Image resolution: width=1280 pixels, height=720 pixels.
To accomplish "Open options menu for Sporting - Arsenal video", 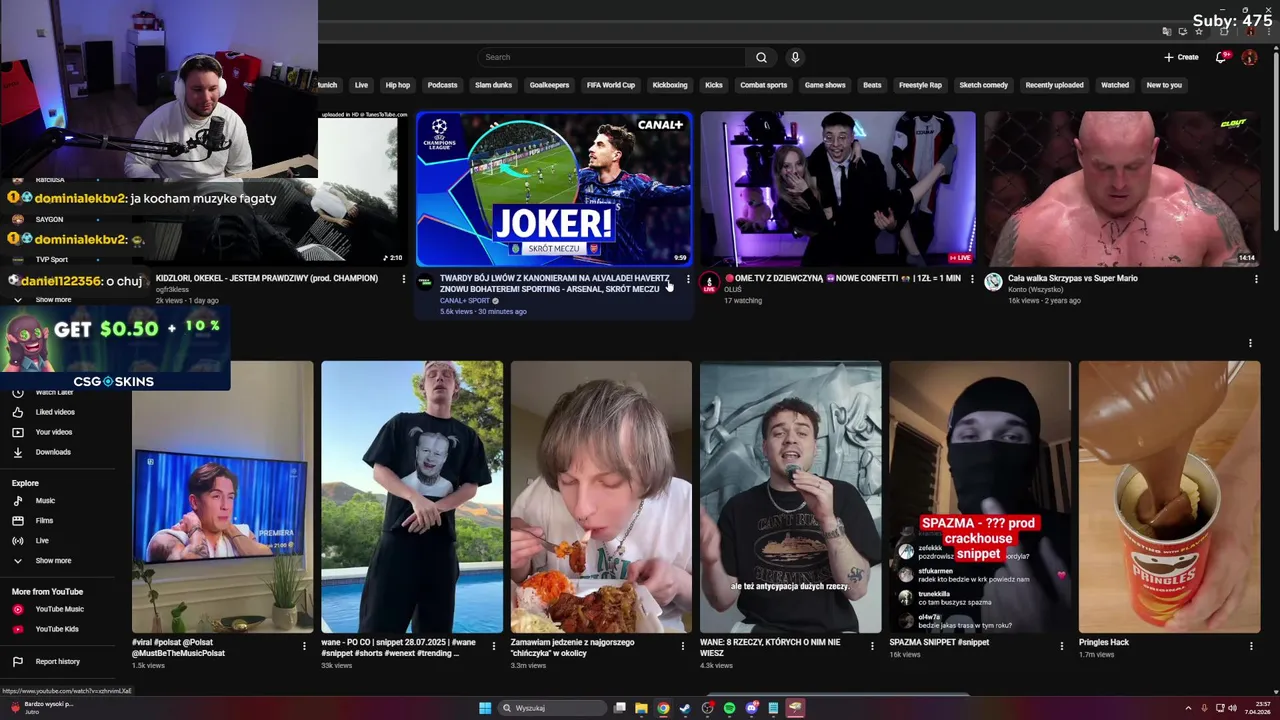I will tap(688, 279).
